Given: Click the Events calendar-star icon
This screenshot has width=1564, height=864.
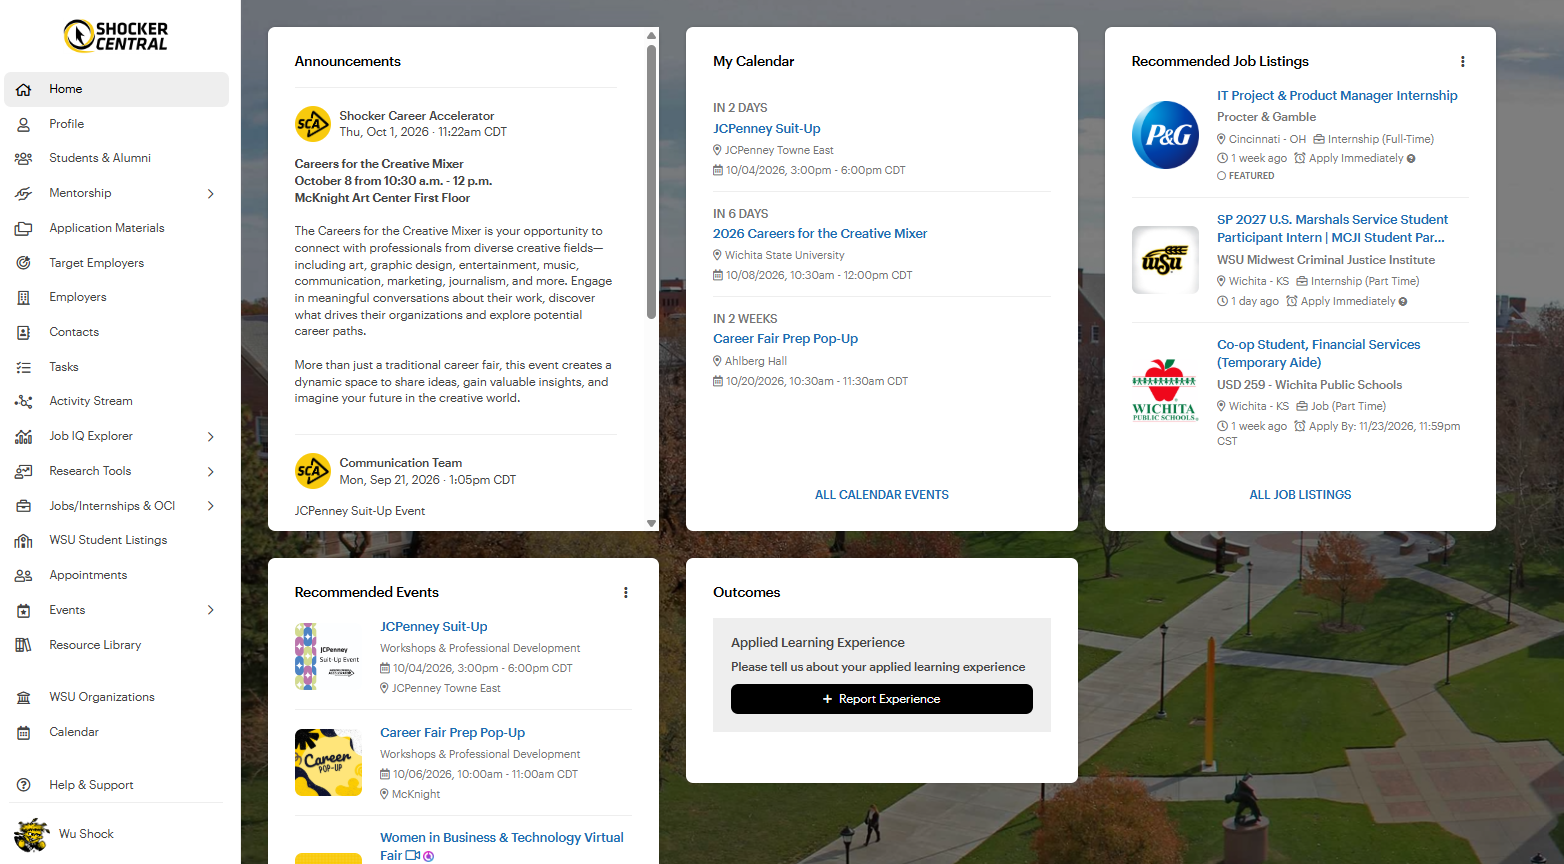Looking at the screenshot, I should click(24, 610).
